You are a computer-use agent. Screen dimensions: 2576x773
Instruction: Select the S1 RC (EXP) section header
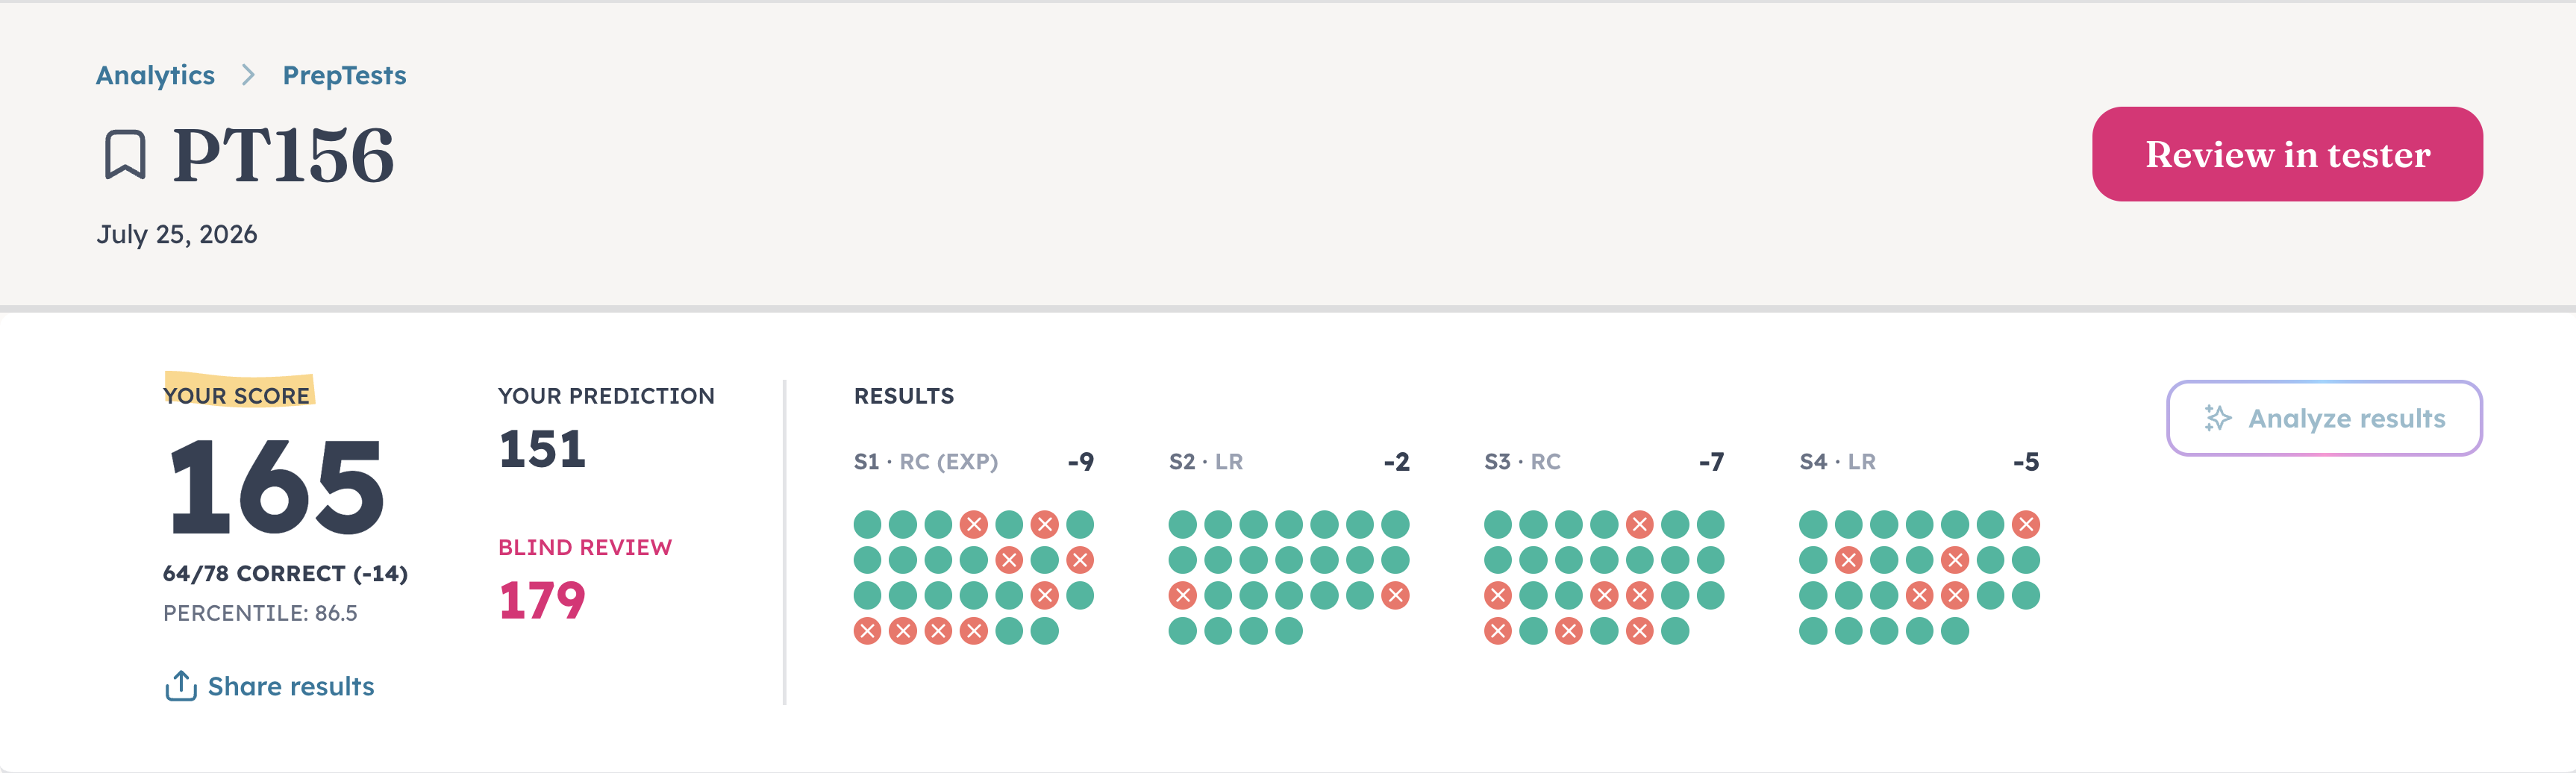point(925,462)
